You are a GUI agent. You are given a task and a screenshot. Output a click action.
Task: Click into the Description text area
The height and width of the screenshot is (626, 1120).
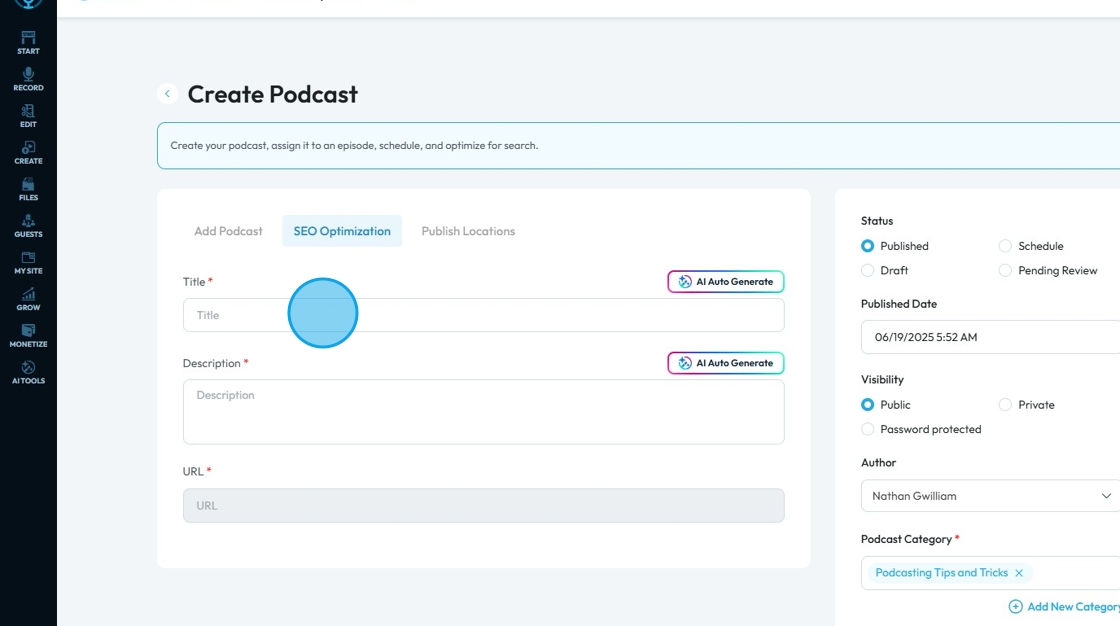pyautogui.click(x=483, y=412)
